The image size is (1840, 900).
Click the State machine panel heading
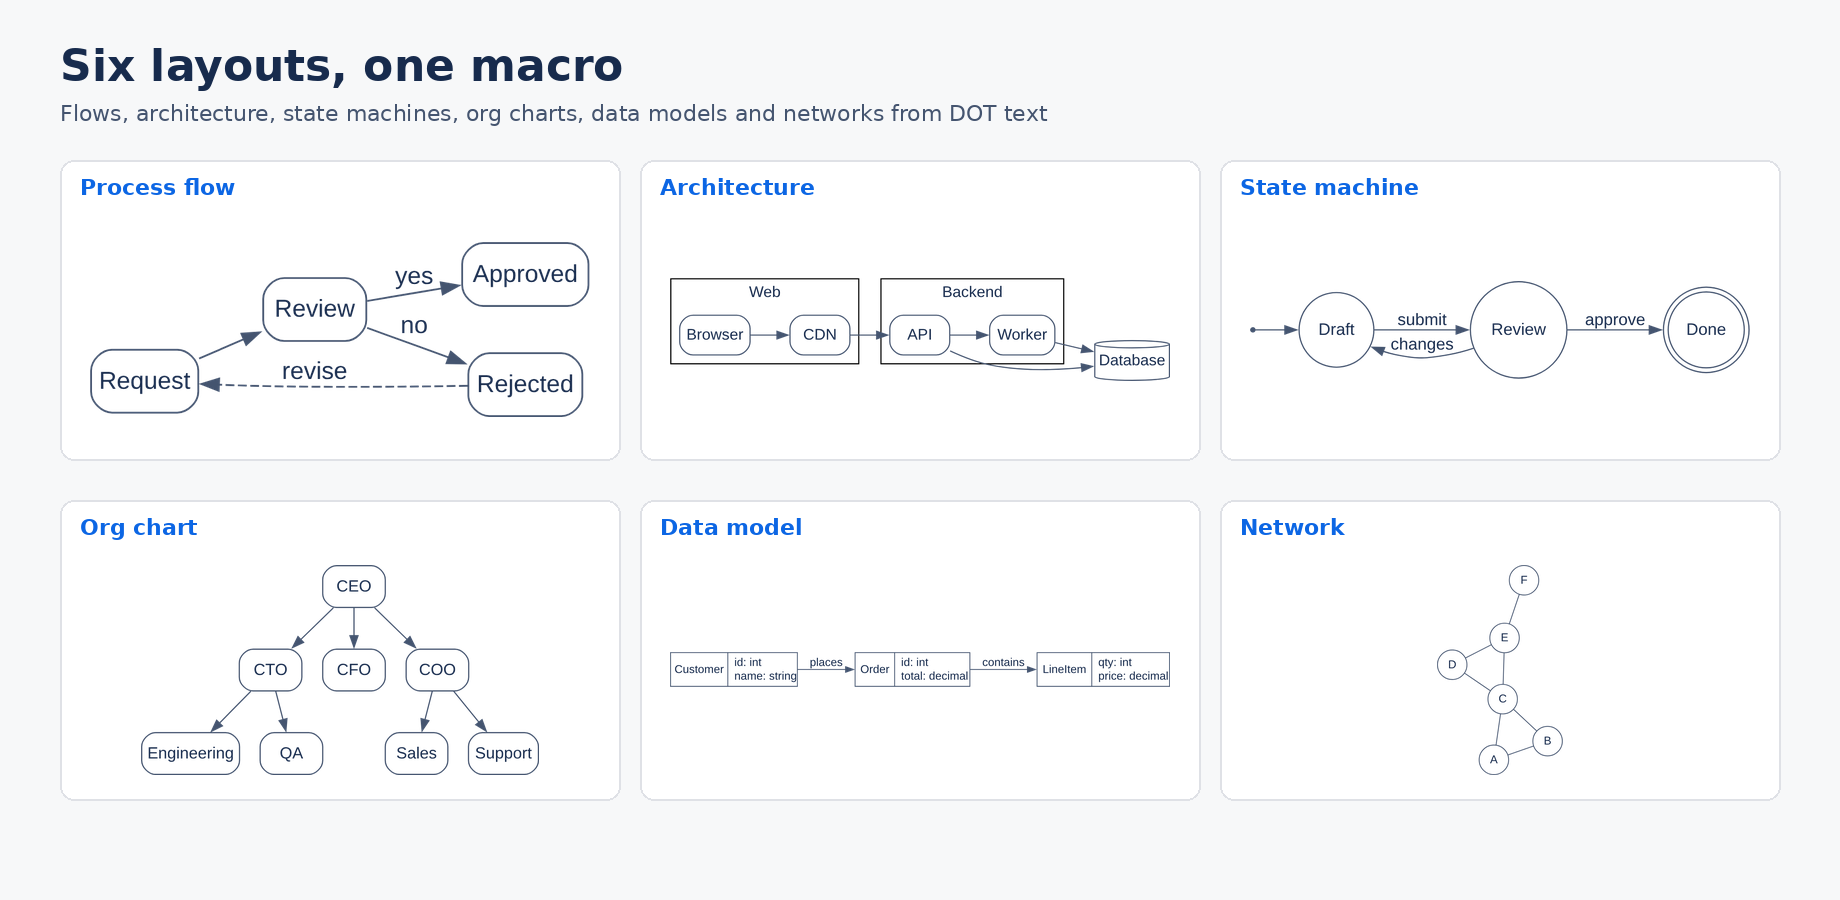[1329, 187]
